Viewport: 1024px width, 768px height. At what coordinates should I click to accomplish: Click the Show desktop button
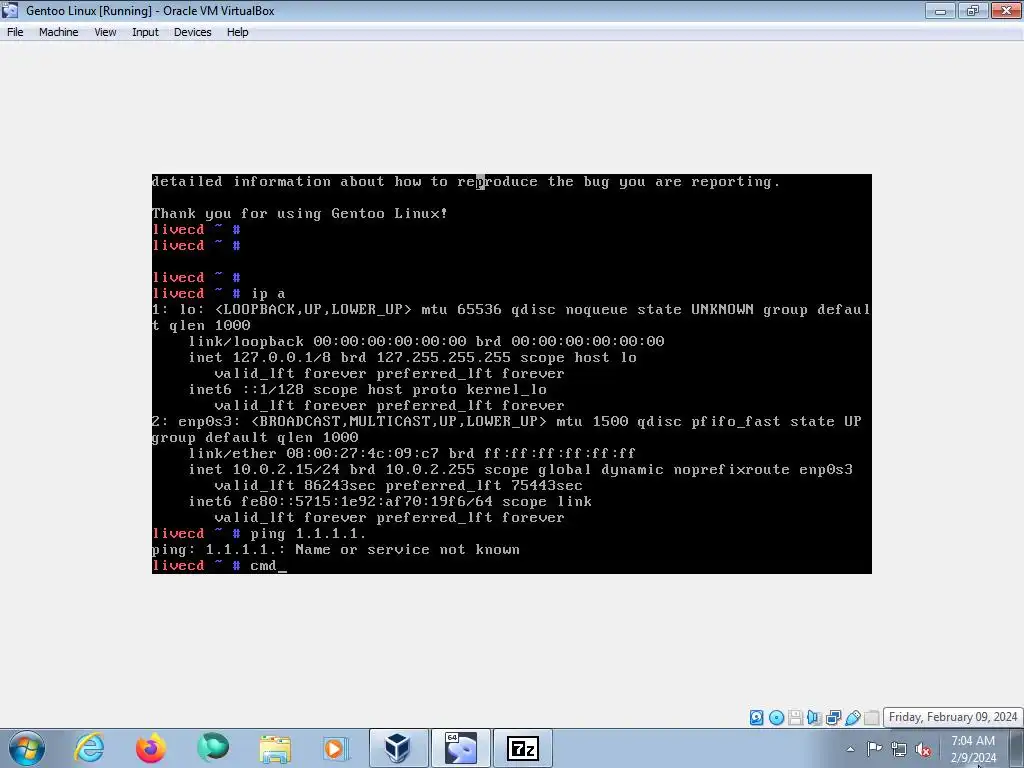pyautogui.click(x=1016, y=748)
